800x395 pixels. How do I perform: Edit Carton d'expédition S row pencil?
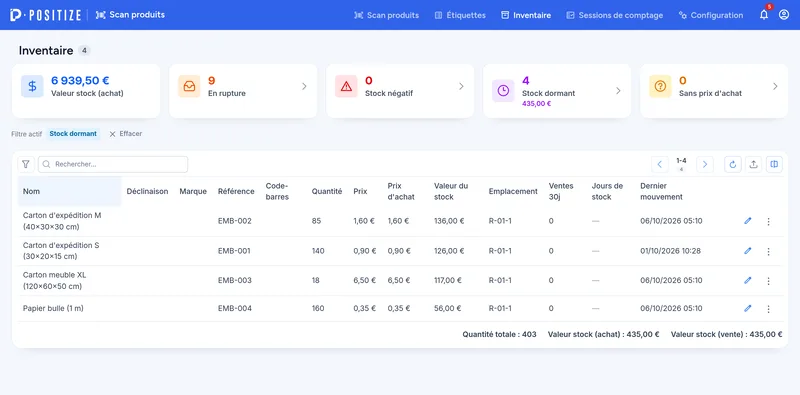click(x=747, y=251)
